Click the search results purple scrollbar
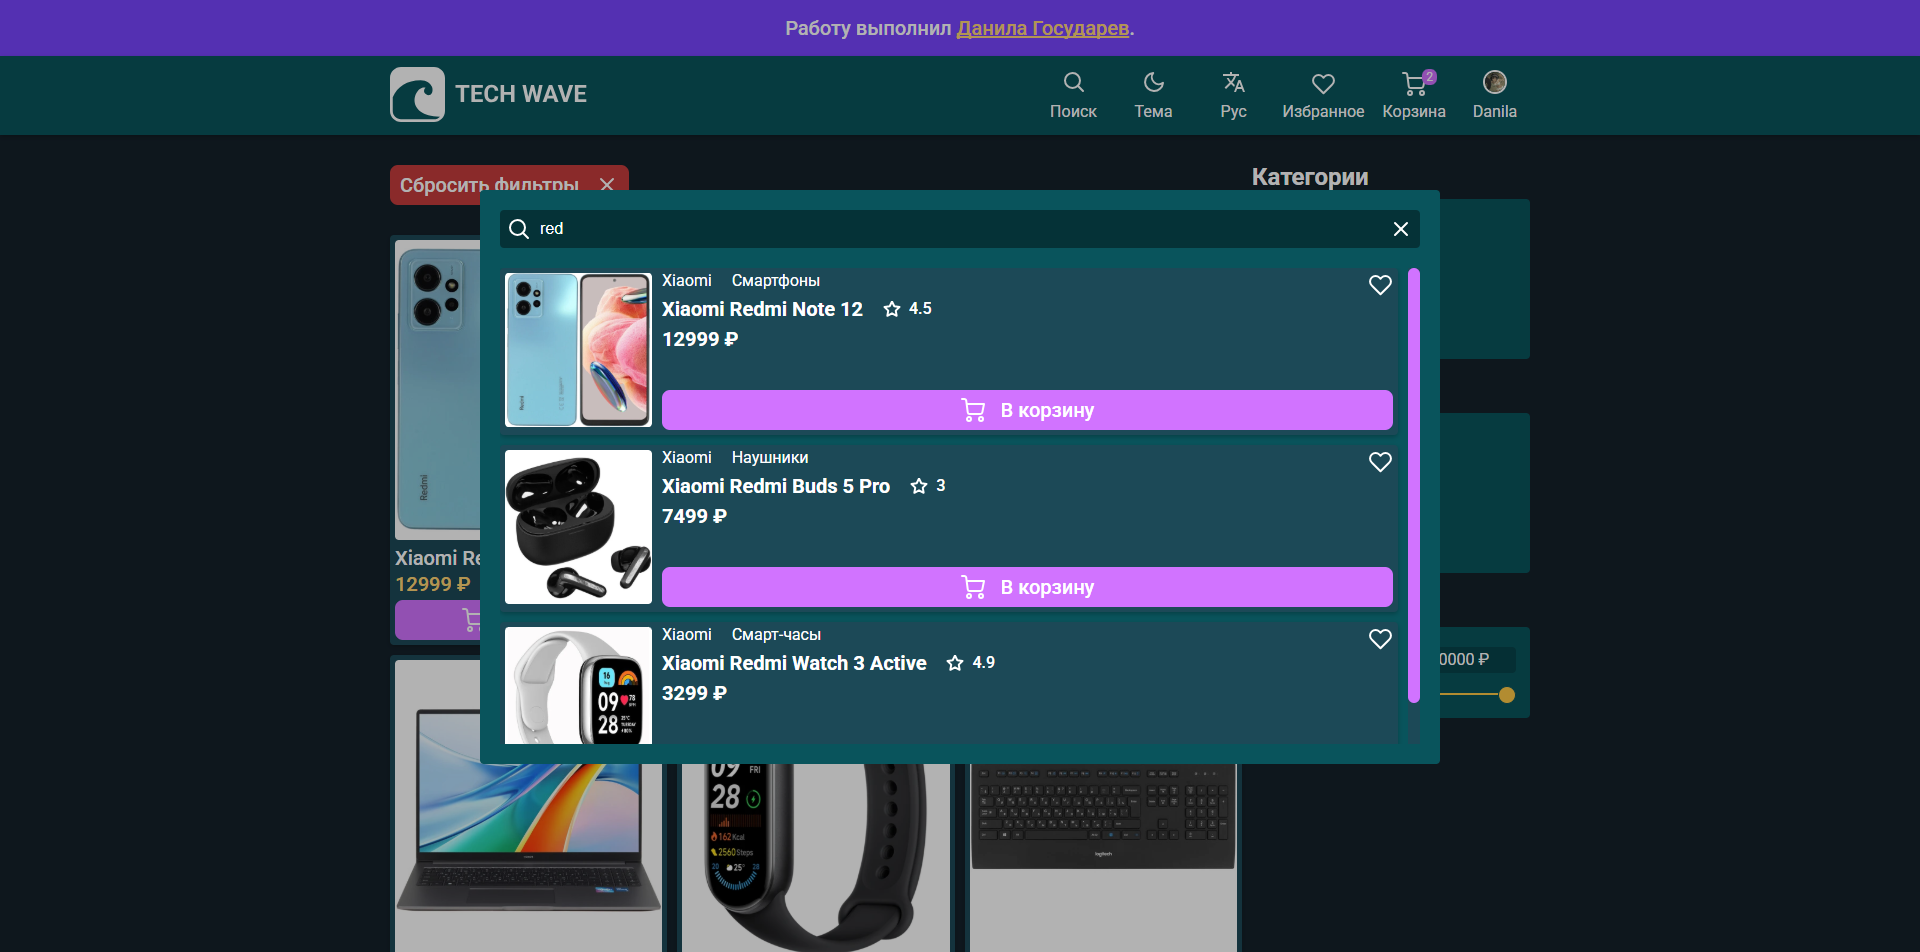 pos(1413,485)
